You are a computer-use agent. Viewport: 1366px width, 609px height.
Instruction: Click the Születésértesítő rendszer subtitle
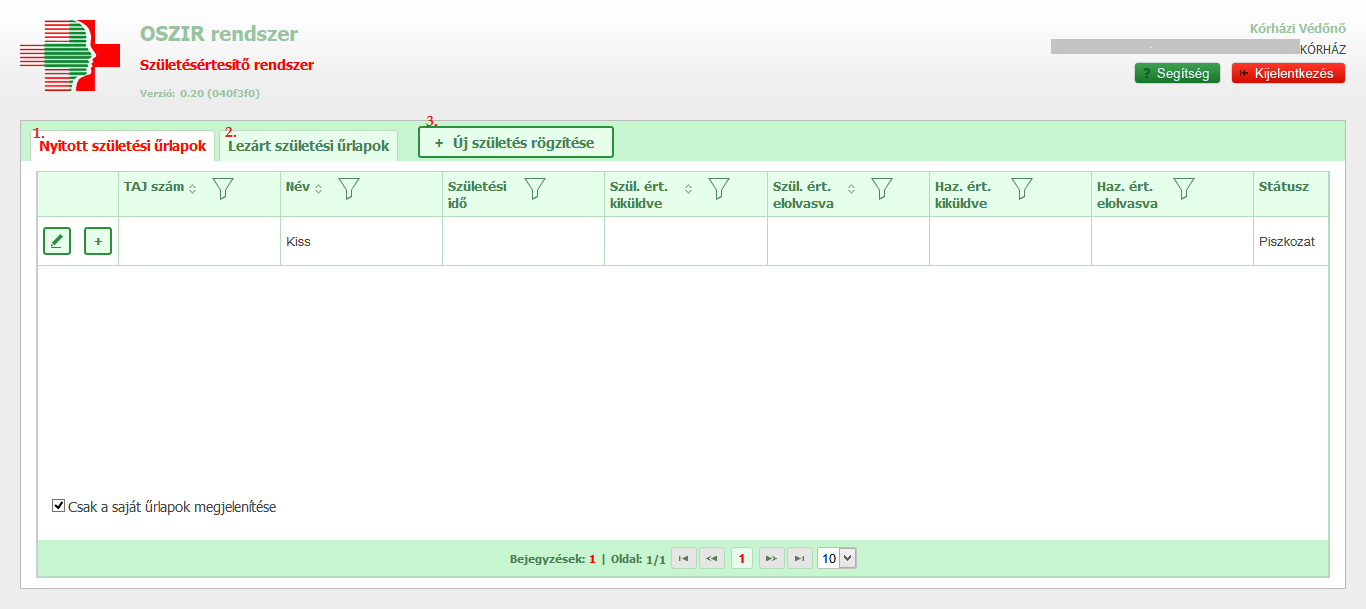tap(227, 65)
